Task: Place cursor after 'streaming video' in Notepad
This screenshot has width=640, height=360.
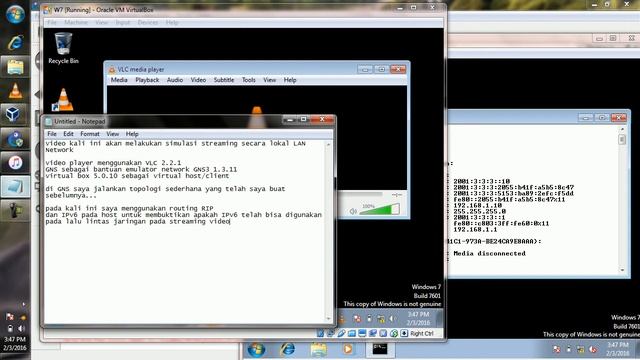Action: click(x=231, y=221)
